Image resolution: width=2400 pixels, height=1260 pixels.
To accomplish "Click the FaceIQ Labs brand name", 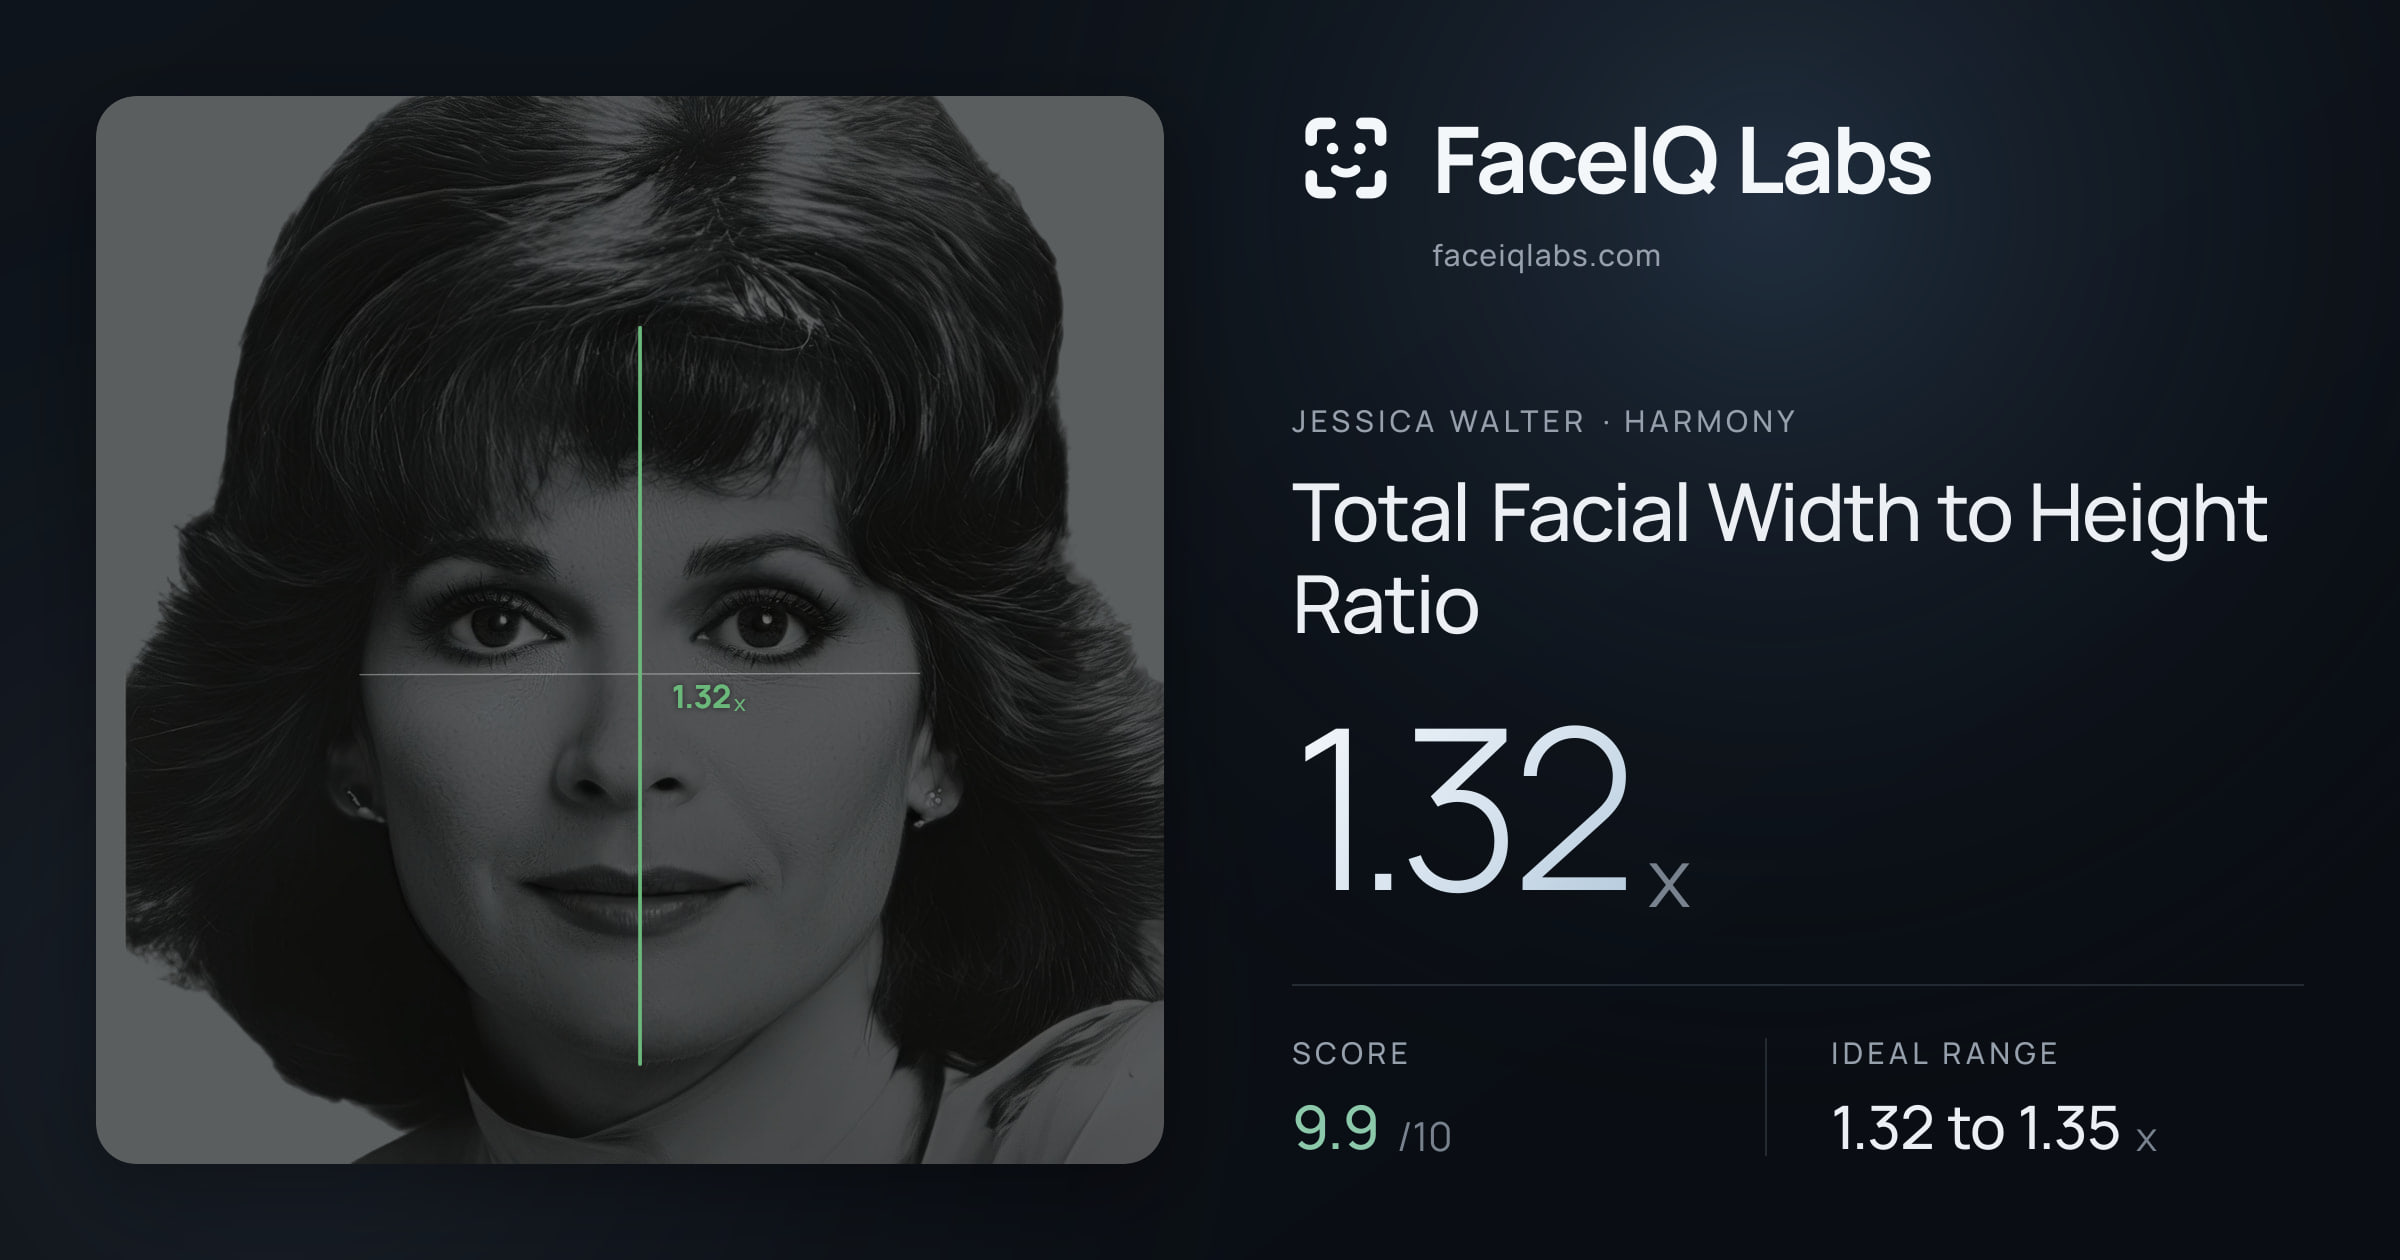I will click(x=1683, y=160).
